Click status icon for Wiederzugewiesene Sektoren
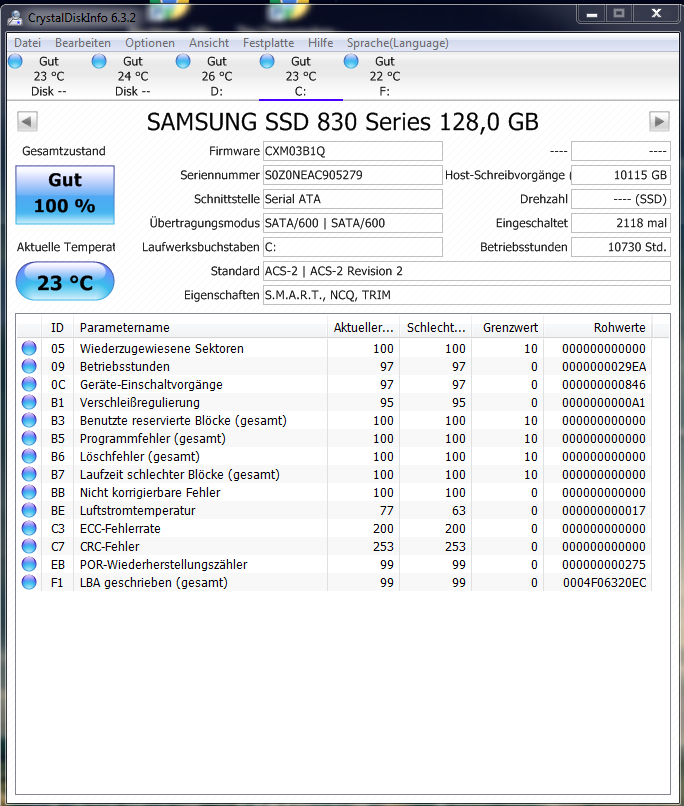The image size is (684, 806). (29, 348)
